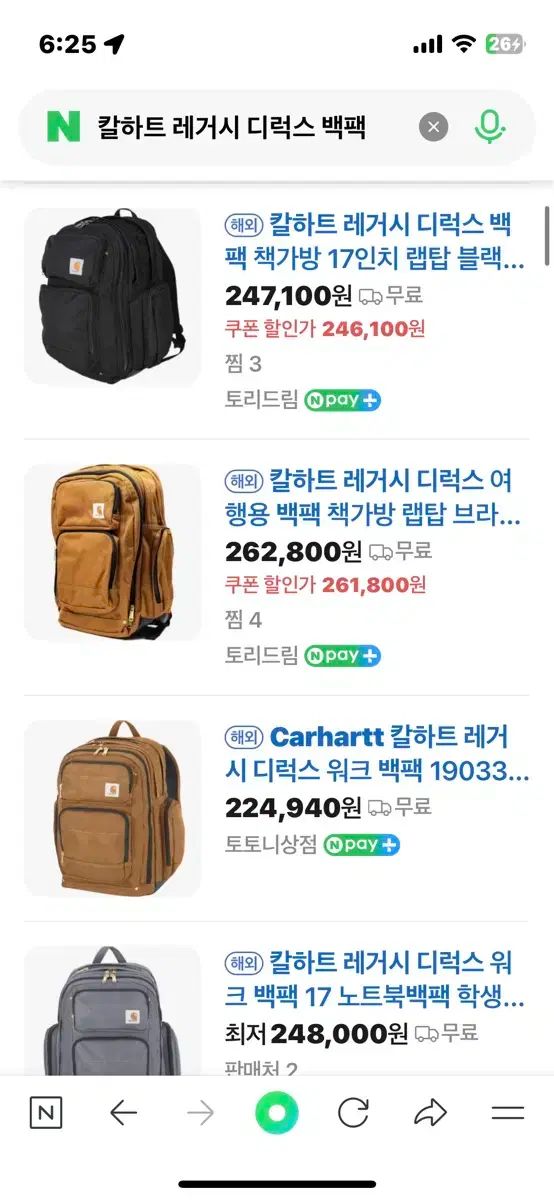Tap the forward arrow in the bottom bar
554x1200 pixels.
201,1113
